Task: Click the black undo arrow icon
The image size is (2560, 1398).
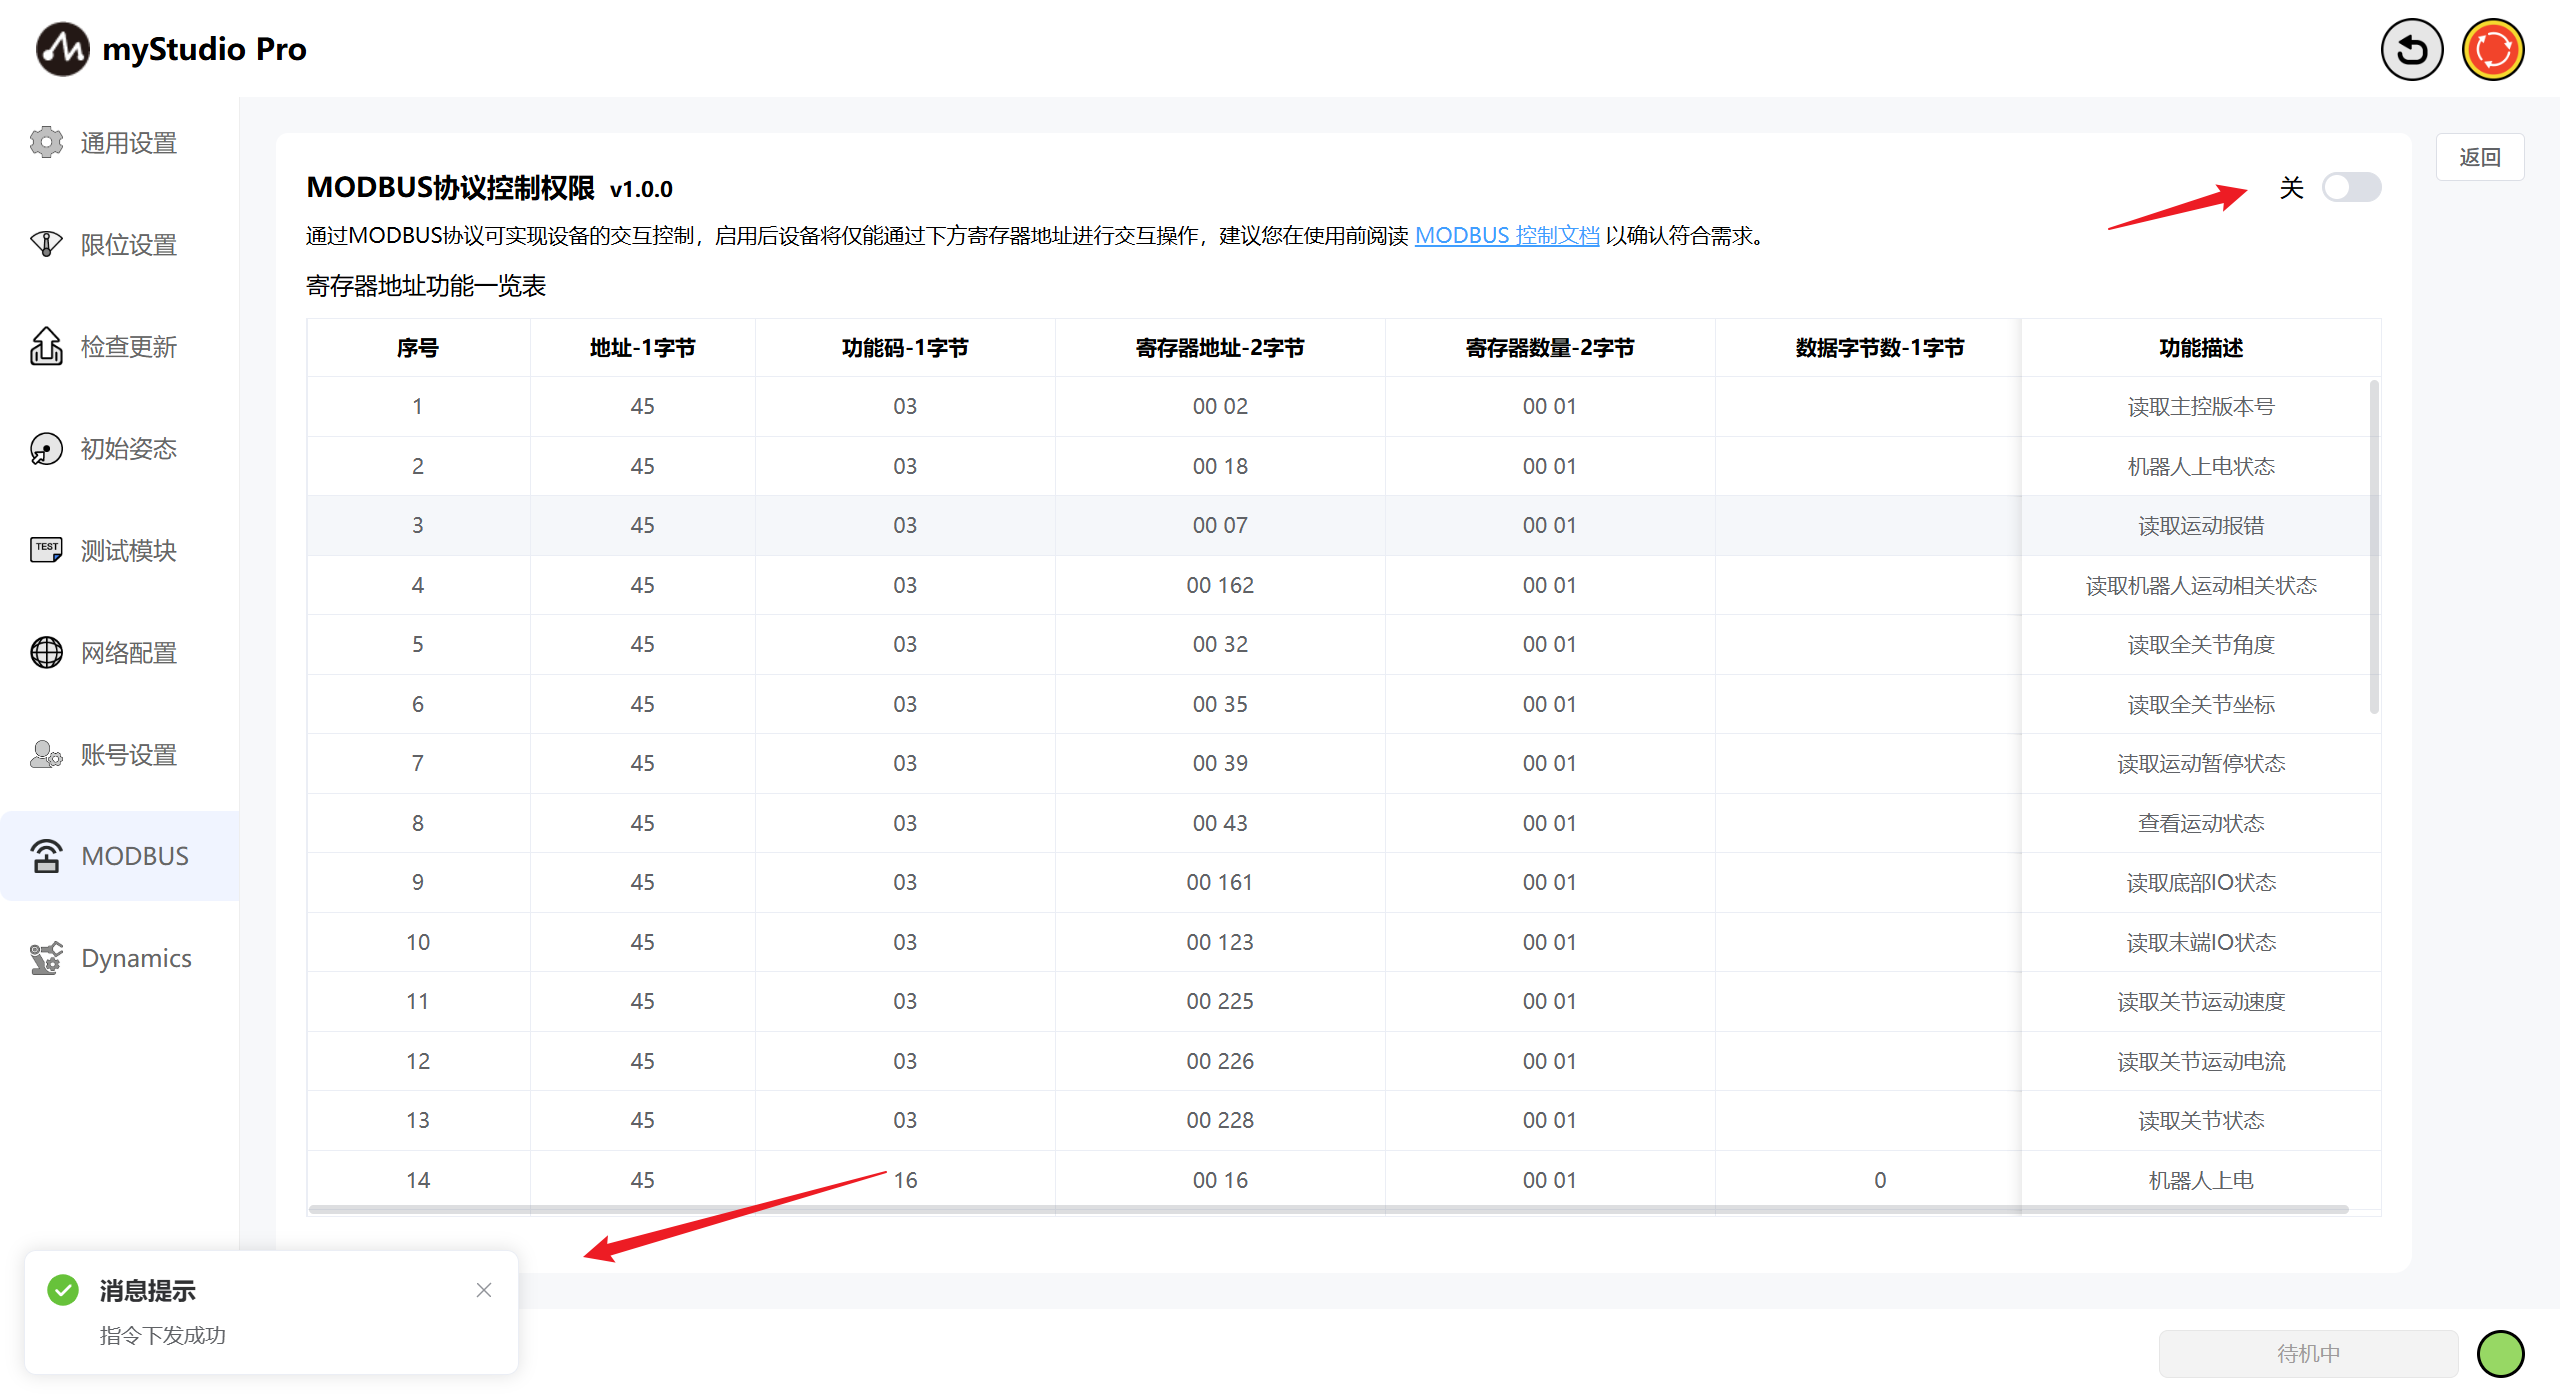Action: tap(2411, 50)
